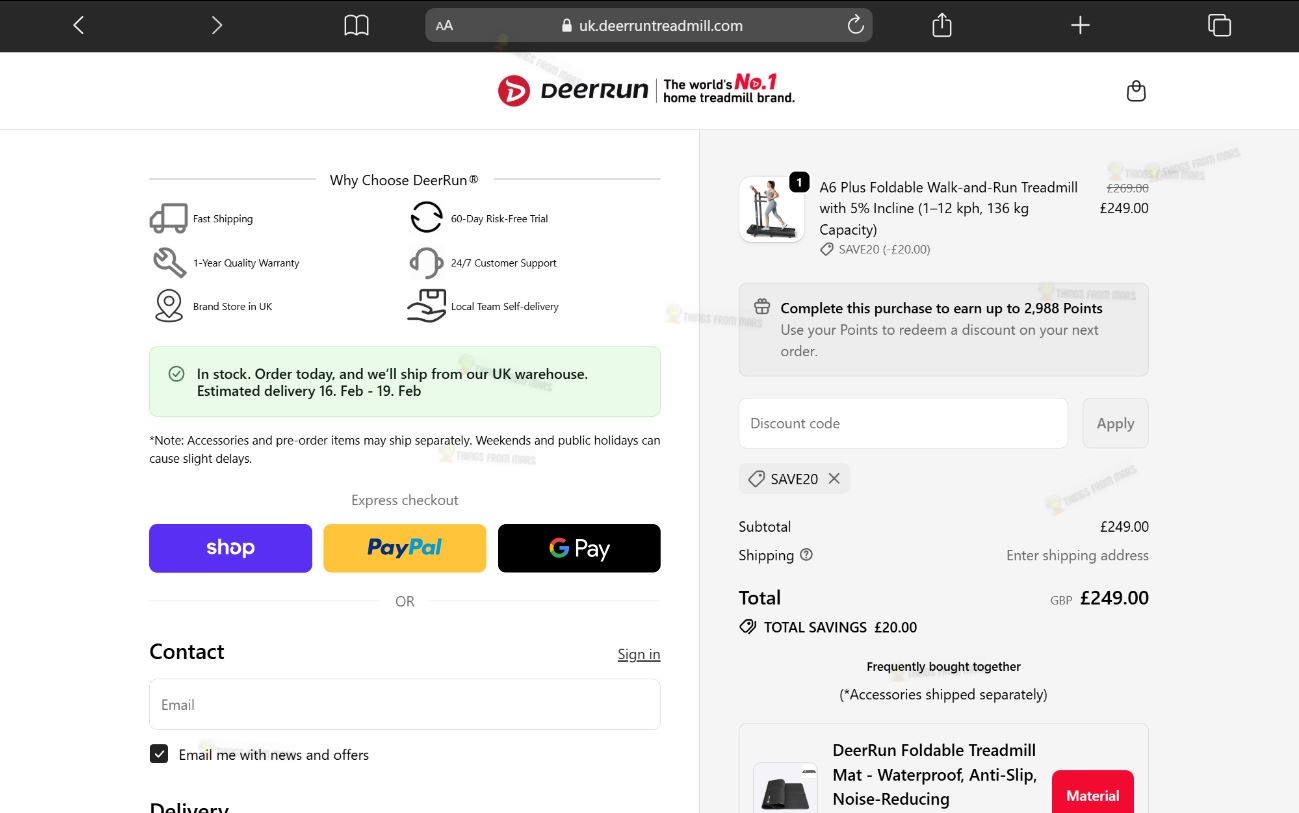
Task: Show all open tabs overview icon
Action: click(1219, 25)
